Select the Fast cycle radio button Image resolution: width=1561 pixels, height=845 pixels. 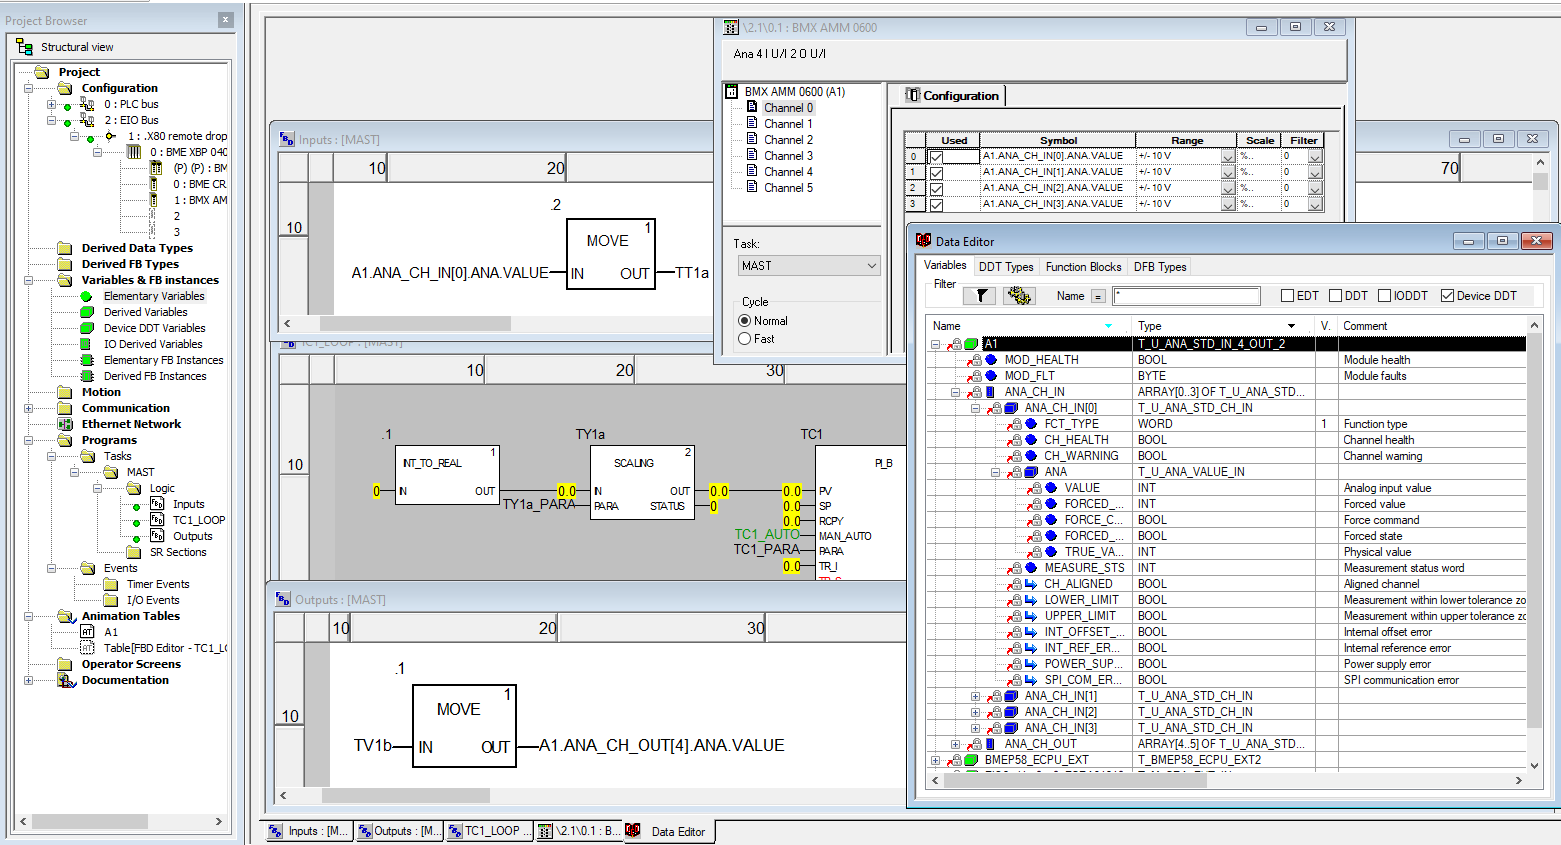(x=744, y=339)
